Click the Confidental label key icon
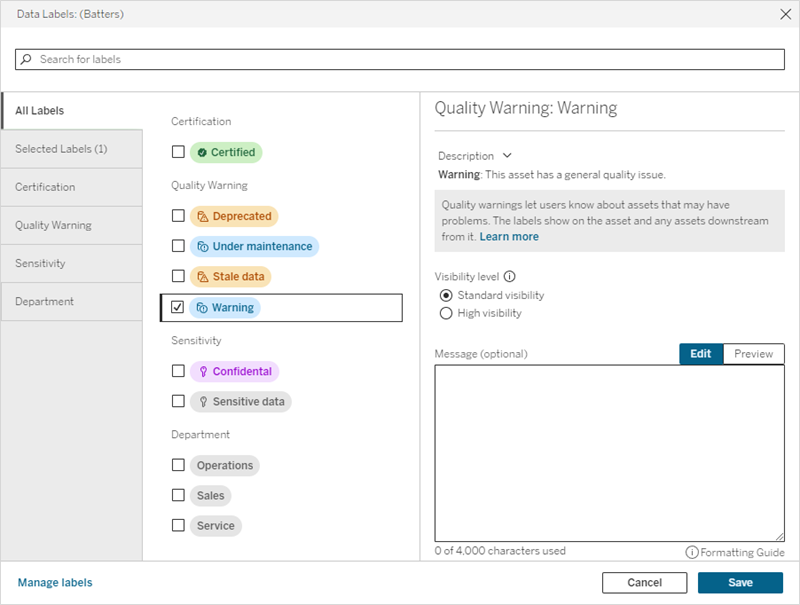This screenshot has height=605, width=800. click(x=203, y=371)
